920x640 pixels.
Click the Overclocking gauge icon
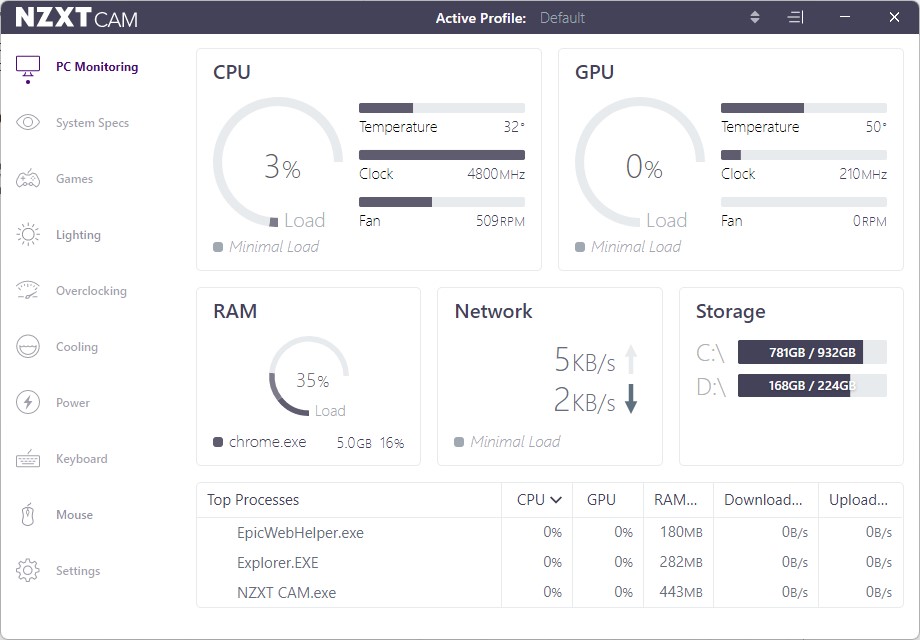28,291
